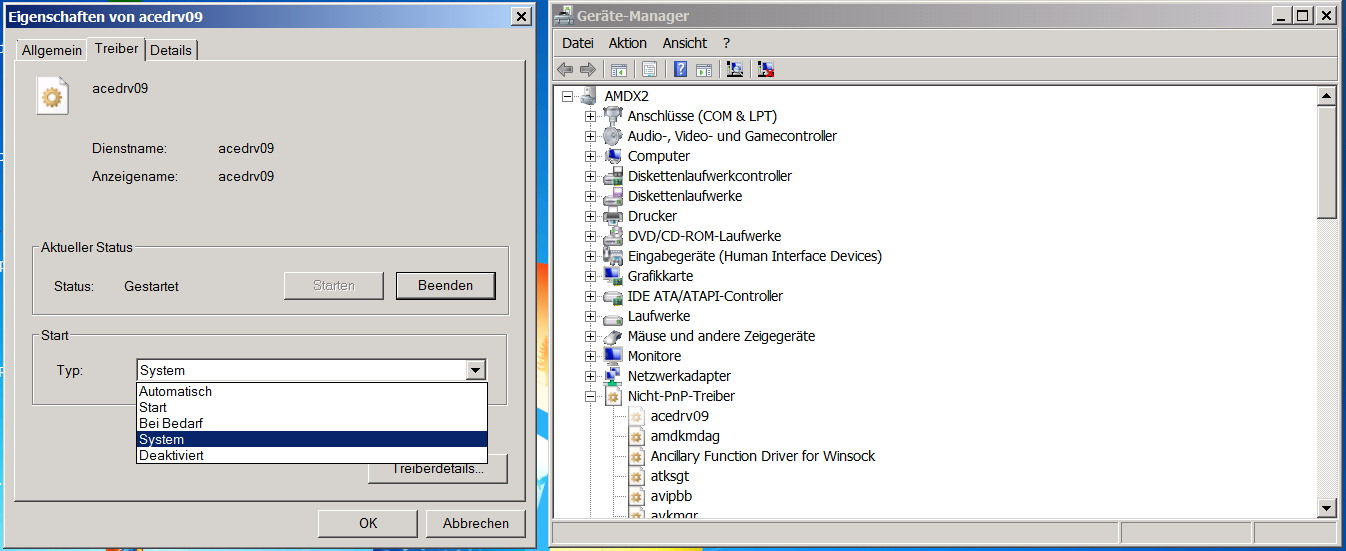Image resolution: width=1346 pixels, height=551 pixels.
Task: Click the properties toolbar icon
Action: [x=649, y=69]
